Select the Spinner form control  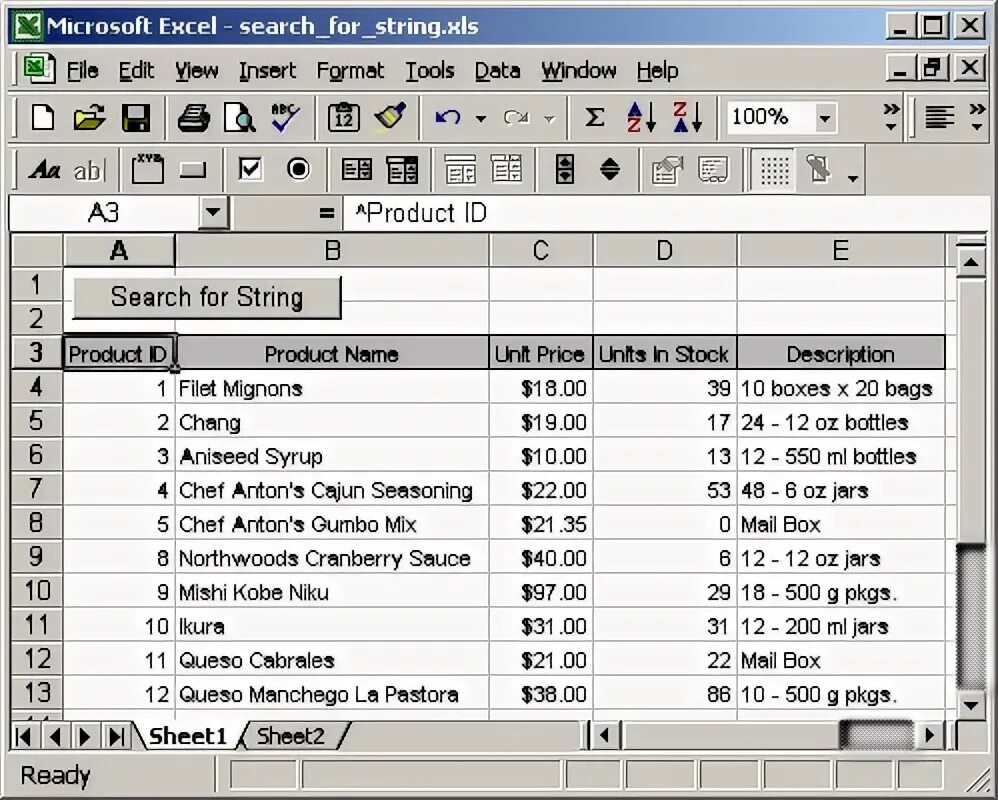coord(610,169)
